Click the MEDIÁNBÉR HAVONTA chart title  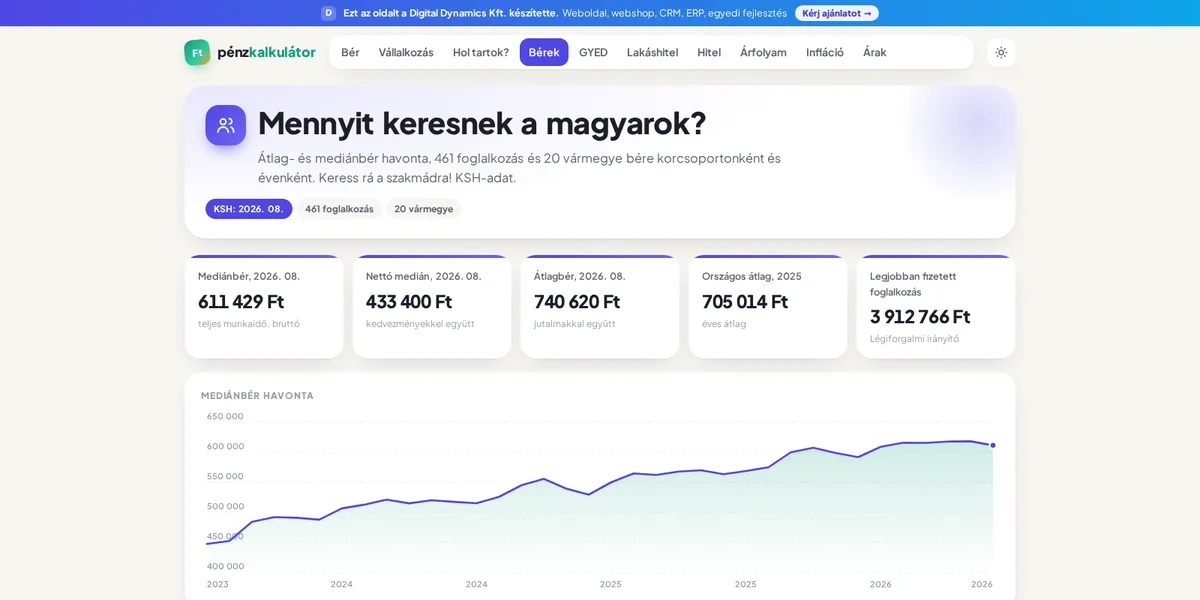pos(257,396)
